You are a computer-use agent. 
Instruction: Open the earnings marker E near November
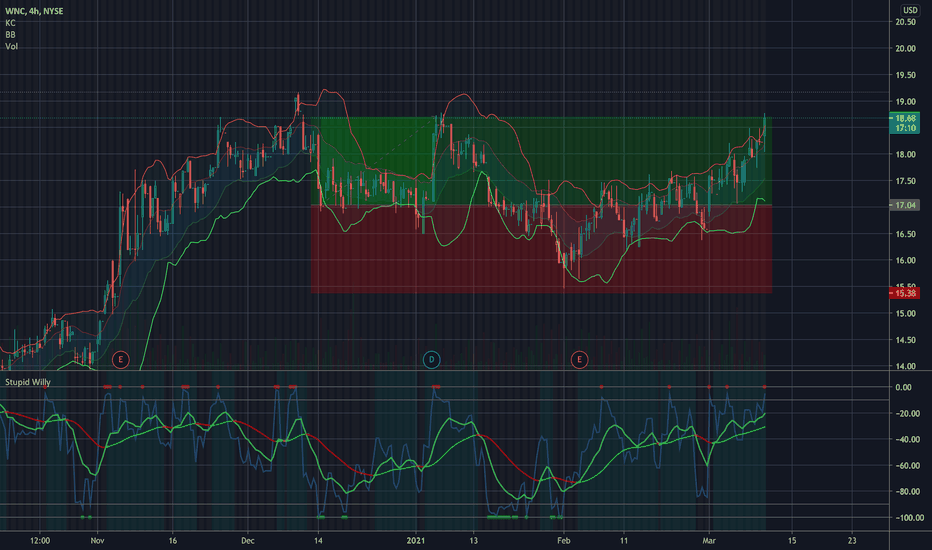pyautogui.click(x=121, y=359)
